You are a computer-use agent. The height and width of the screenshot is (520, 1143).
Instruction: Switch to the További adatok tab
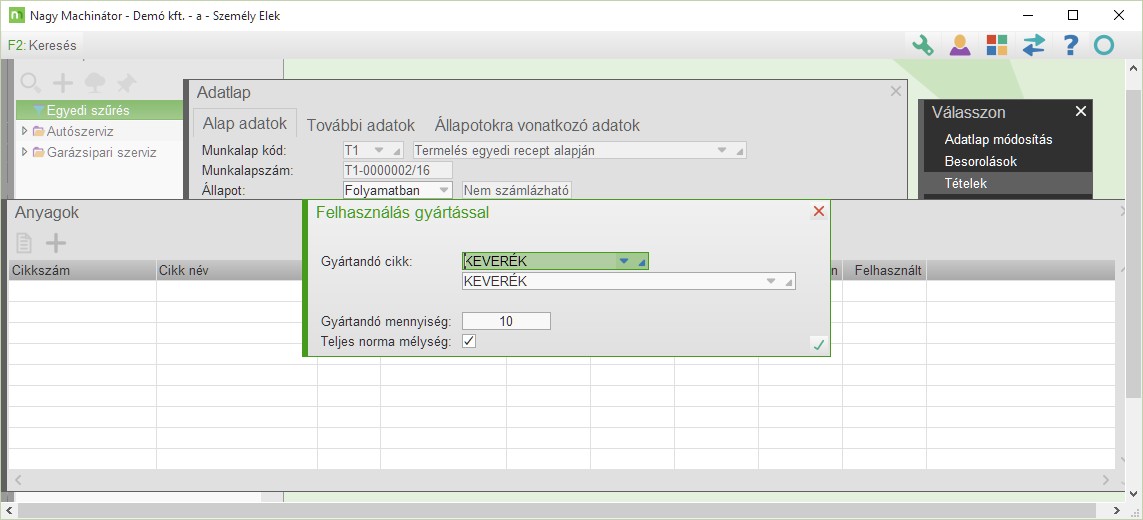coord(361,125)
